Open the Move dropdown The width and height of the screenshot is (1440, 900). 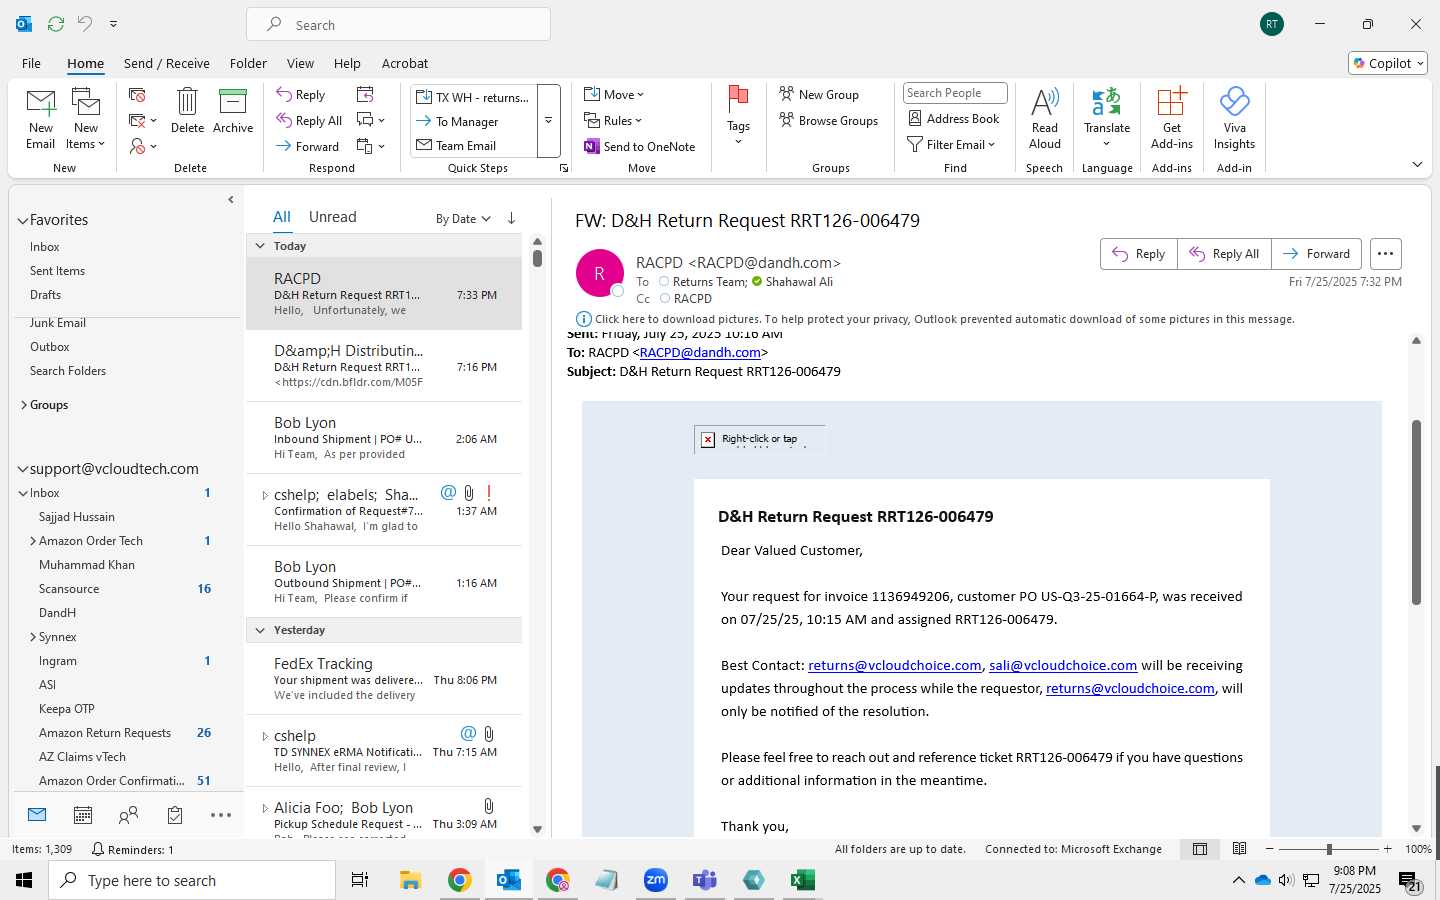(614, 94)
